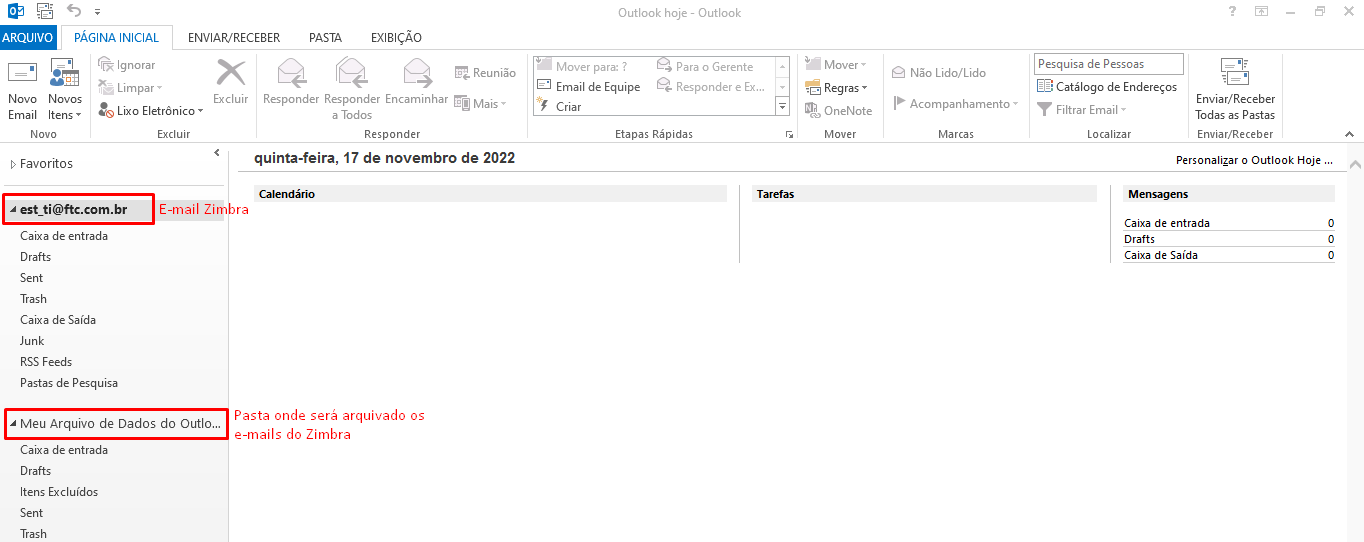Click the Reunião meeting reply button

click(x=485, y=73)
